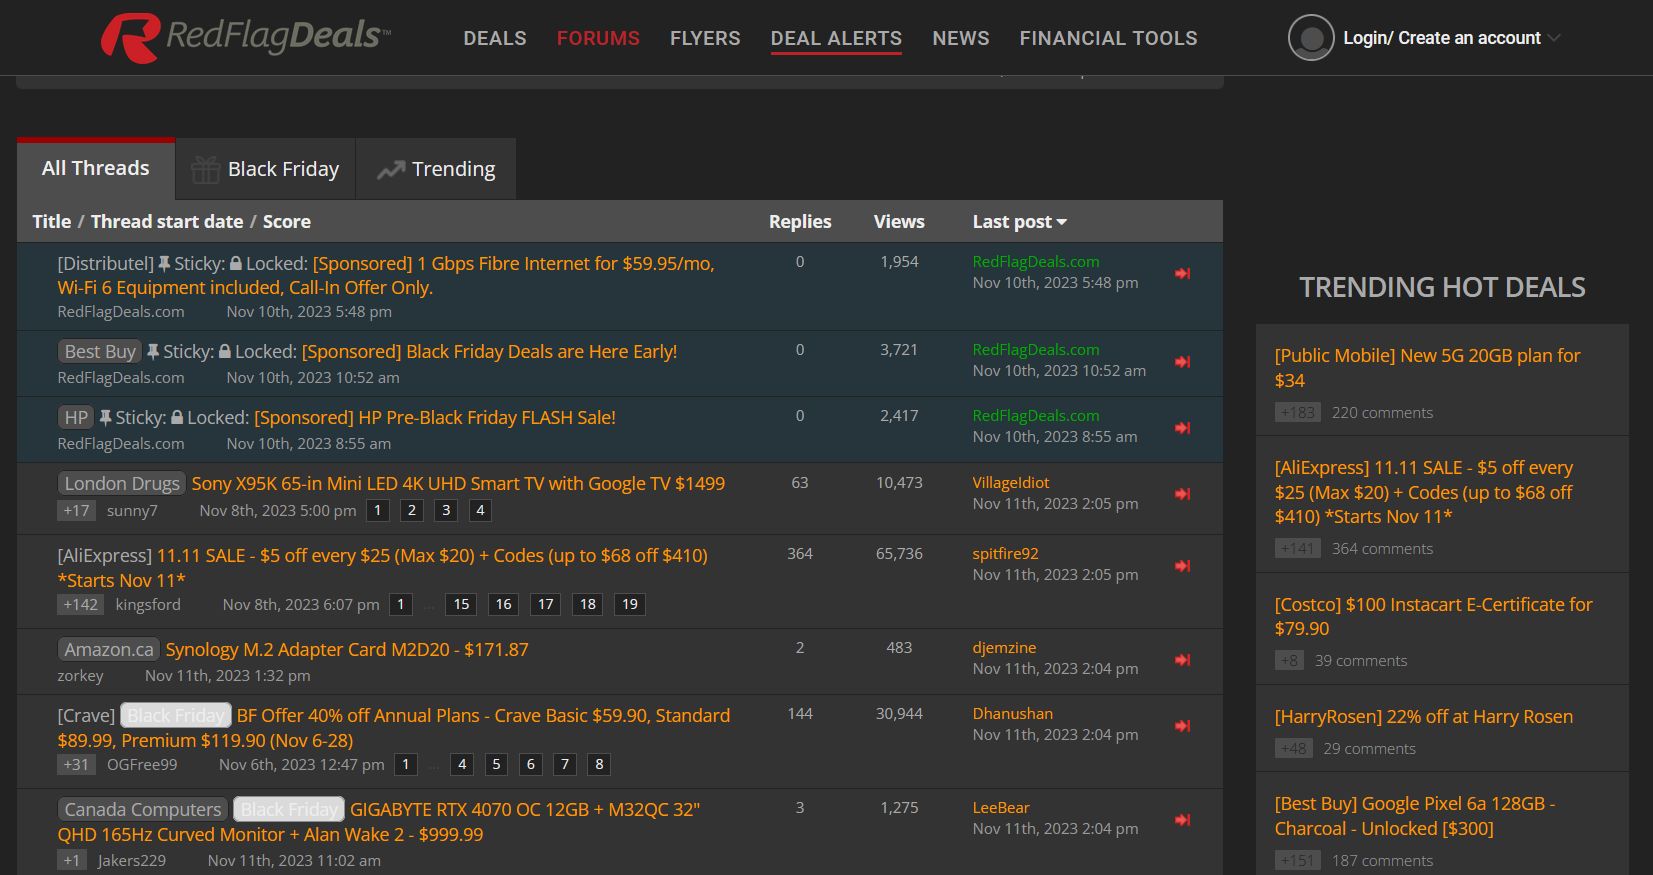
Task: Open Costco $100 Instacart E-Certificate deal
Action: [1434, 617]
